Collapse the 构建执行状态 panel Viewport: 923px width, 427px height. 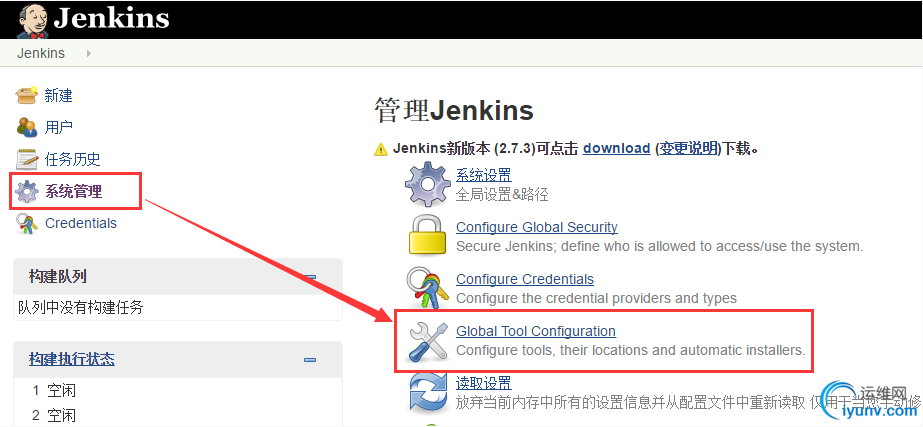(x=310, y=359)
